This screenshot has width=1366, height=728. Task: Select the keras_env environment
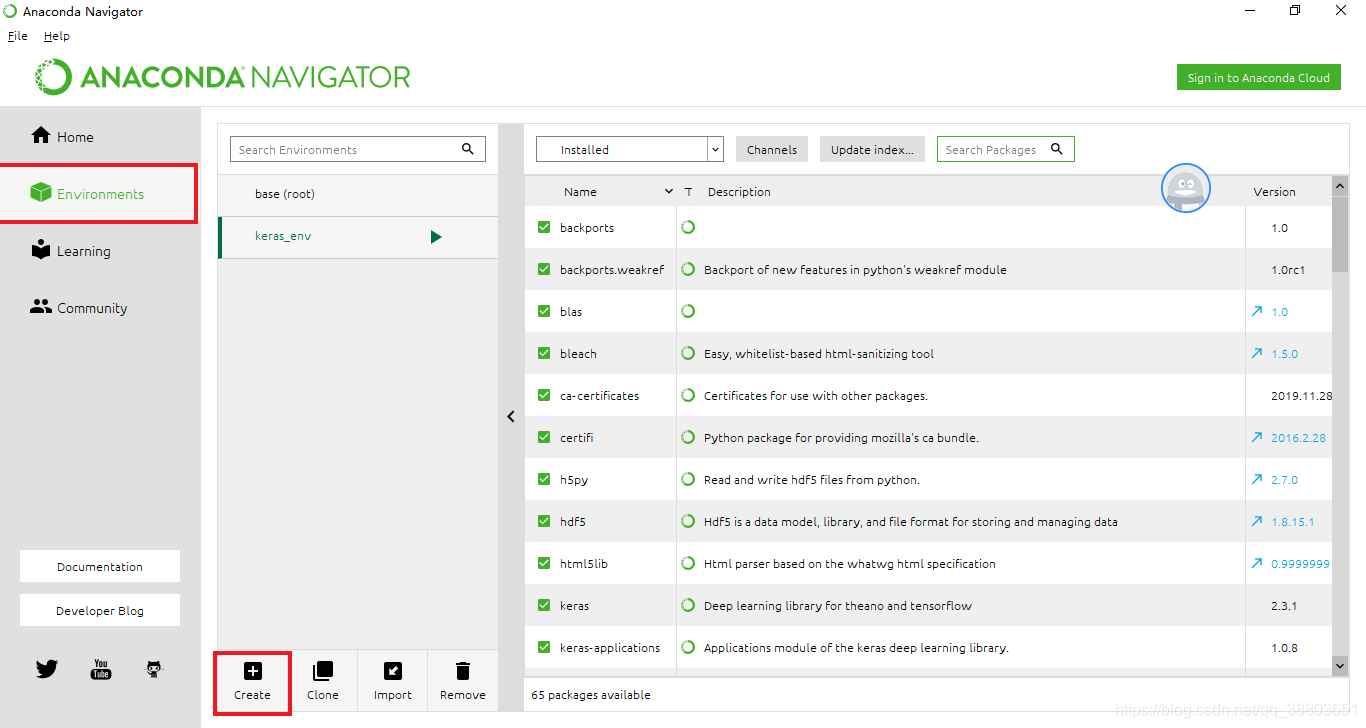(x=358, y=237)
